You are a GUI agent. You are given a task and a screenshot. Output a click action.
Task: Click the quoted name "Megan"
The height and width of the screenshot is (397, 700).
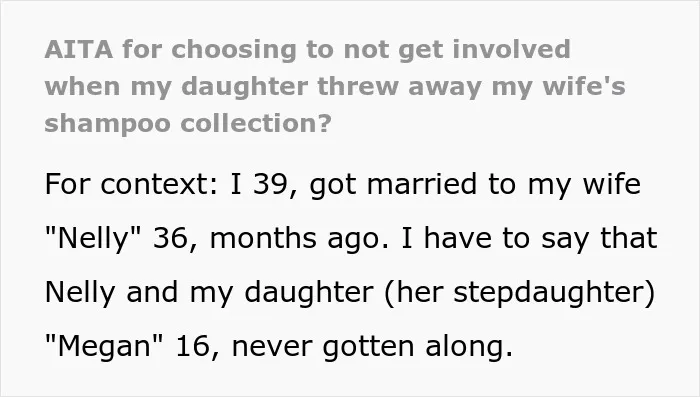coord(104,346)
